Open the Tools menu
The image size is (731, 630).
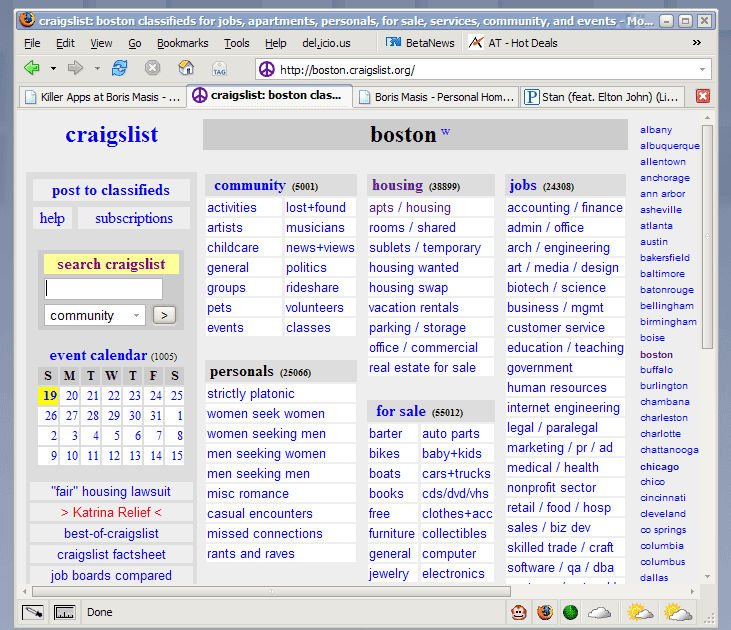coord(237,43)
